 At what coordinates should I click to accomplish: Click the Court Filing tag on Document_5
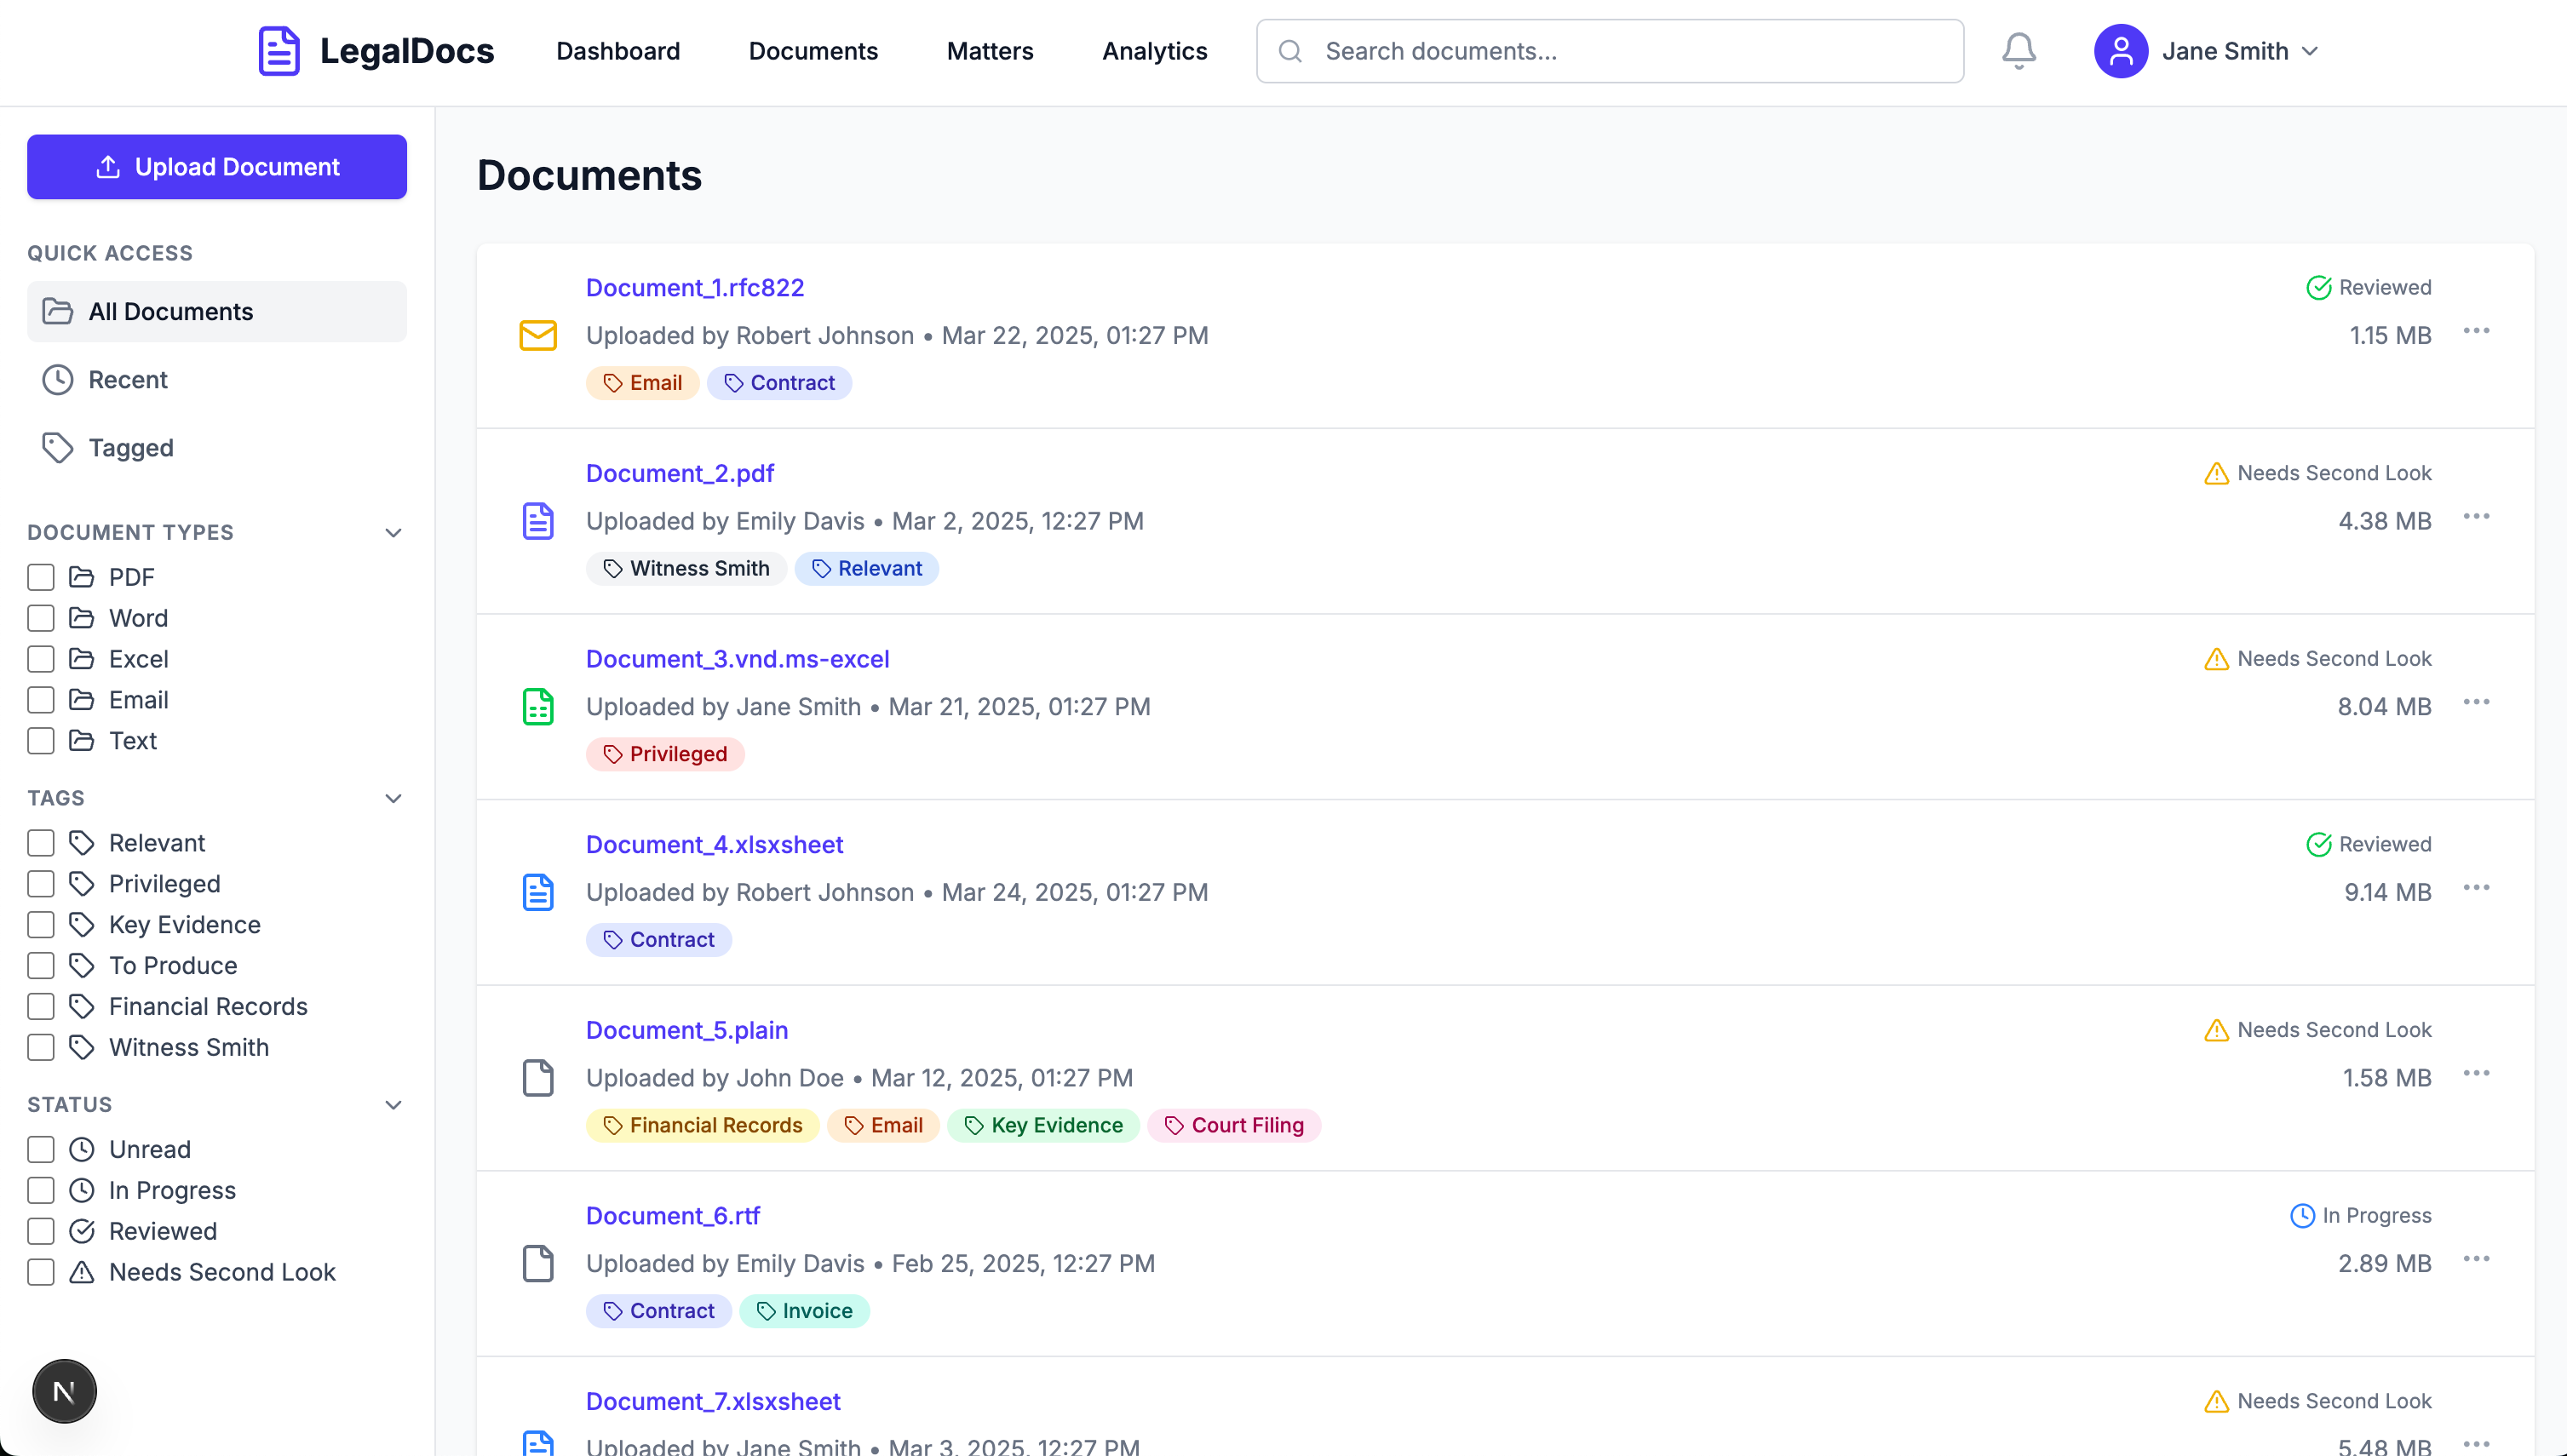point(1234,1125)
